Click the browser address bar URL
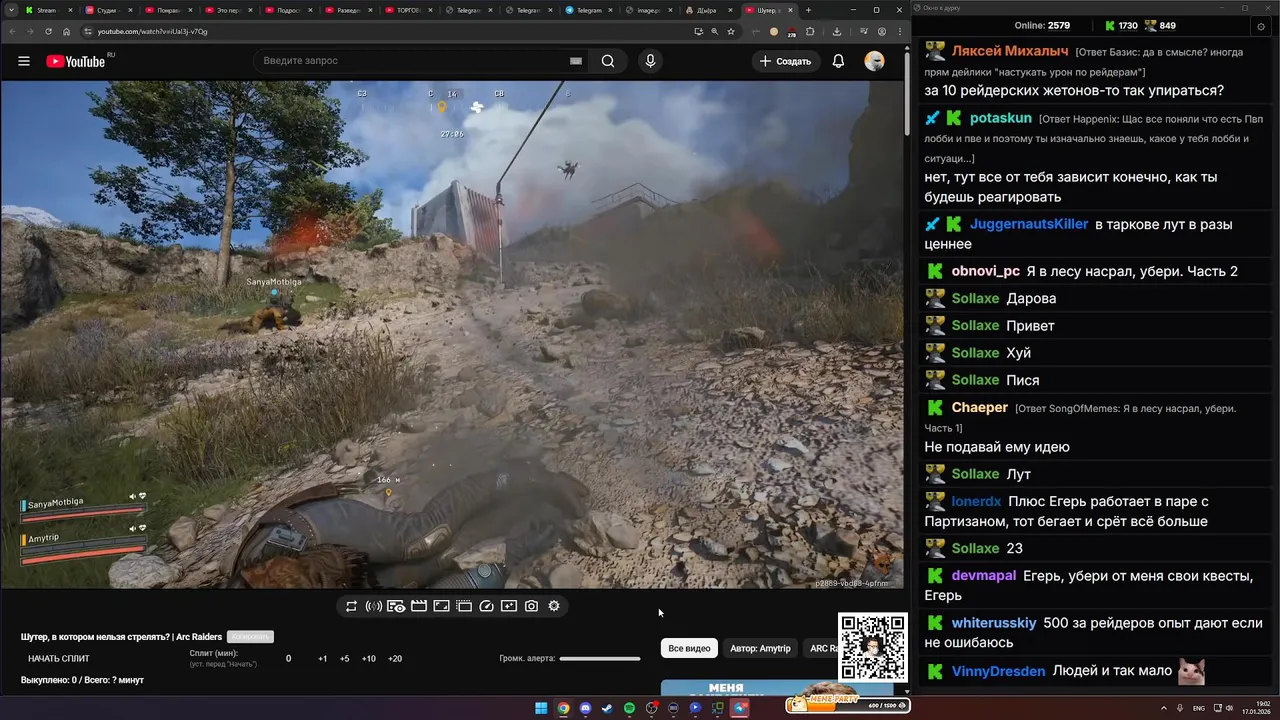Screen dimensions: 1280x720 pyautogui.click(x=152, y=31)
